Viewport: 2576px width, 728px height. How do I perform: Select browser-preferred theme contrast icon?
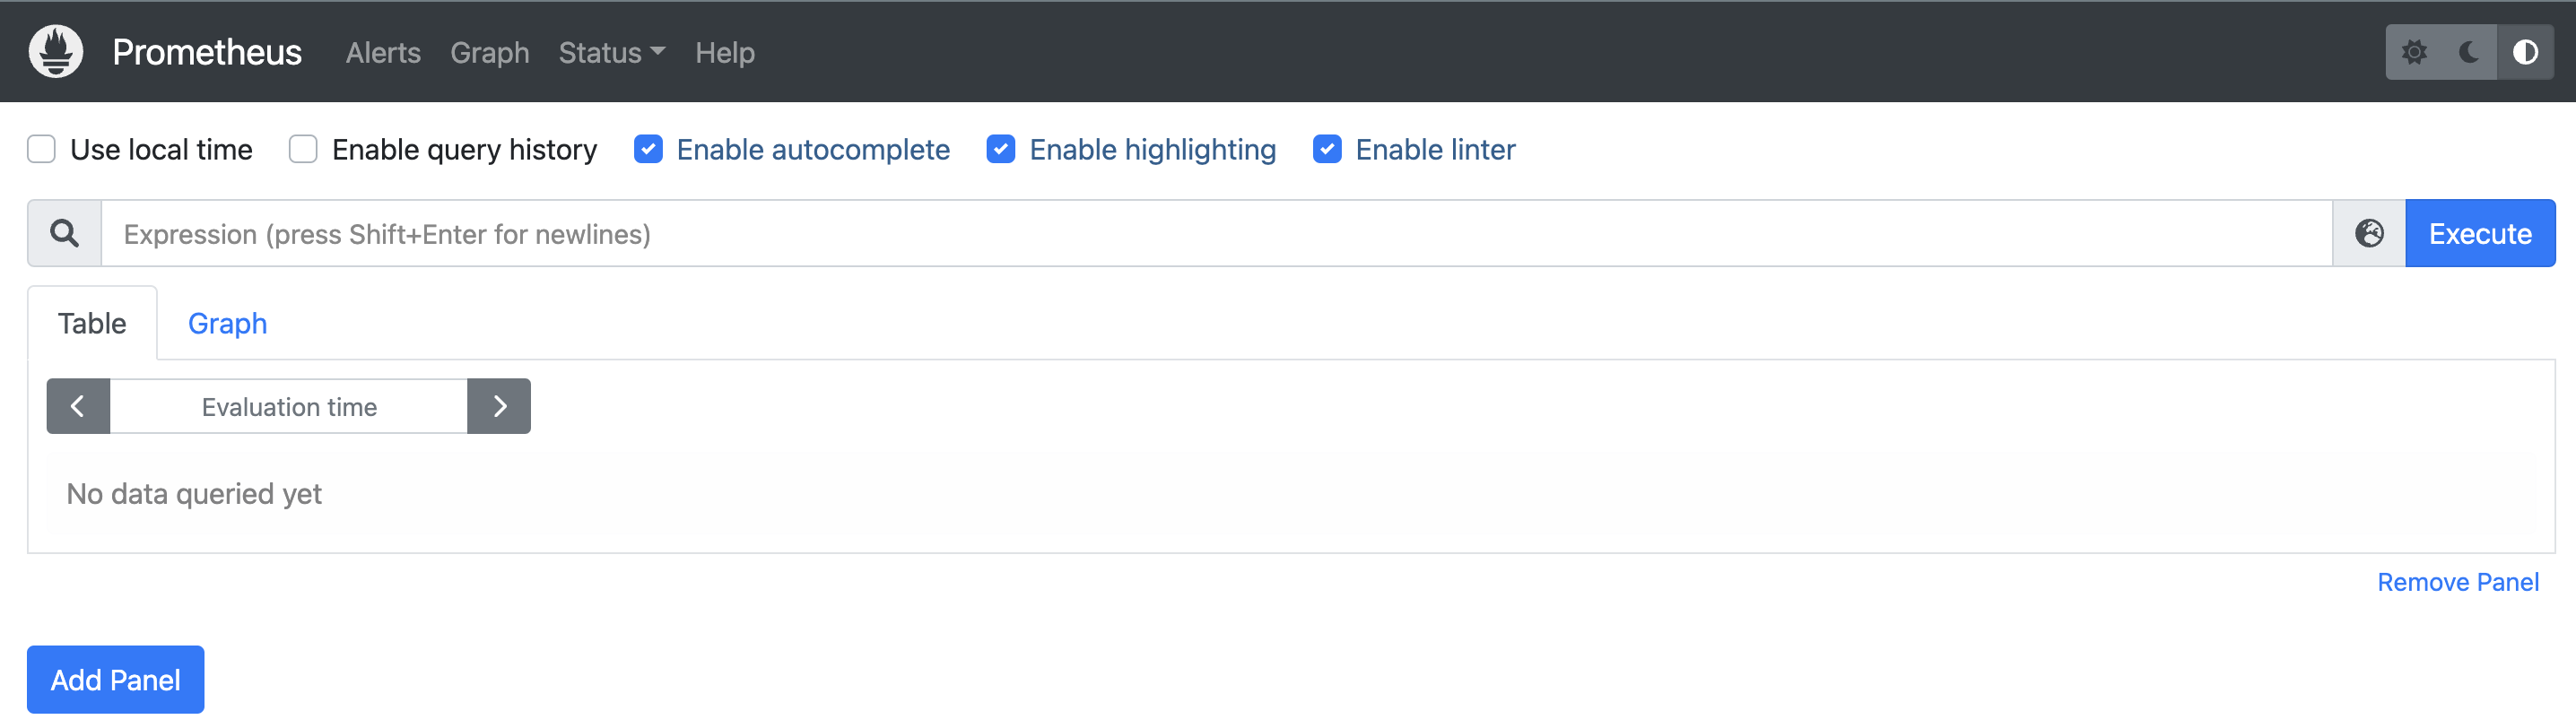tap(2525, 52)
